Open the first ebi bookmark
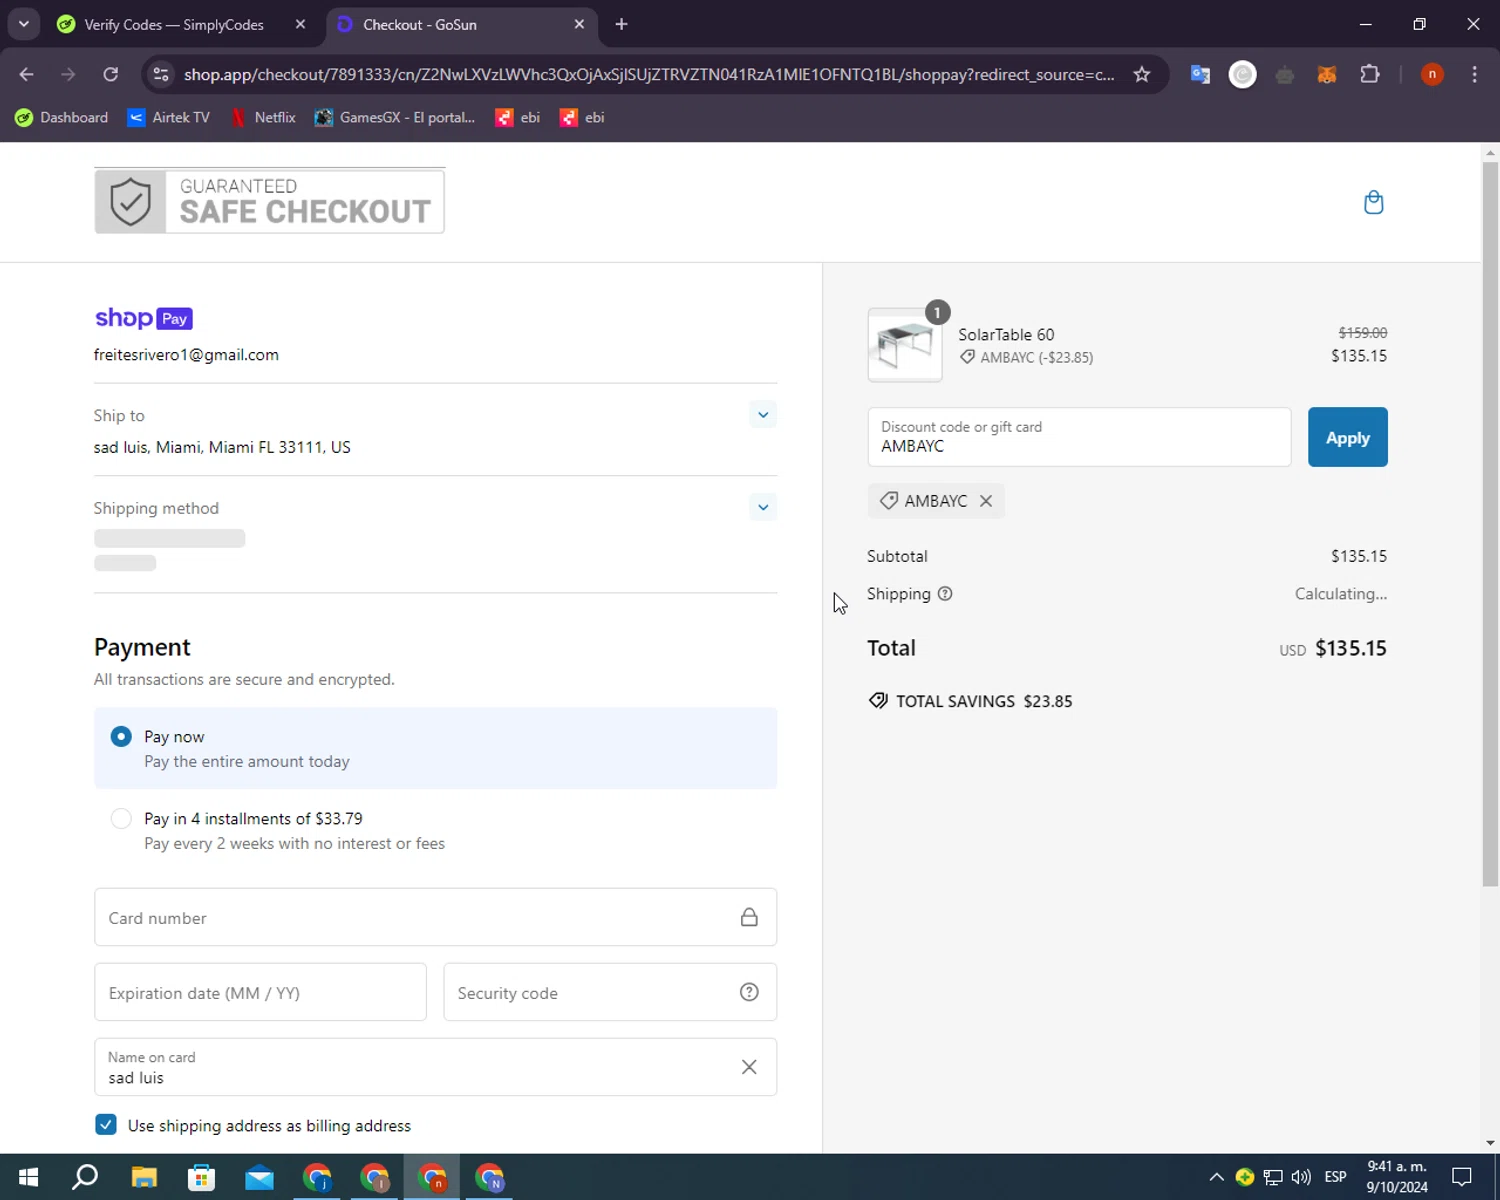This screenshot has height=1200, width=1500. tap(518, 117)
